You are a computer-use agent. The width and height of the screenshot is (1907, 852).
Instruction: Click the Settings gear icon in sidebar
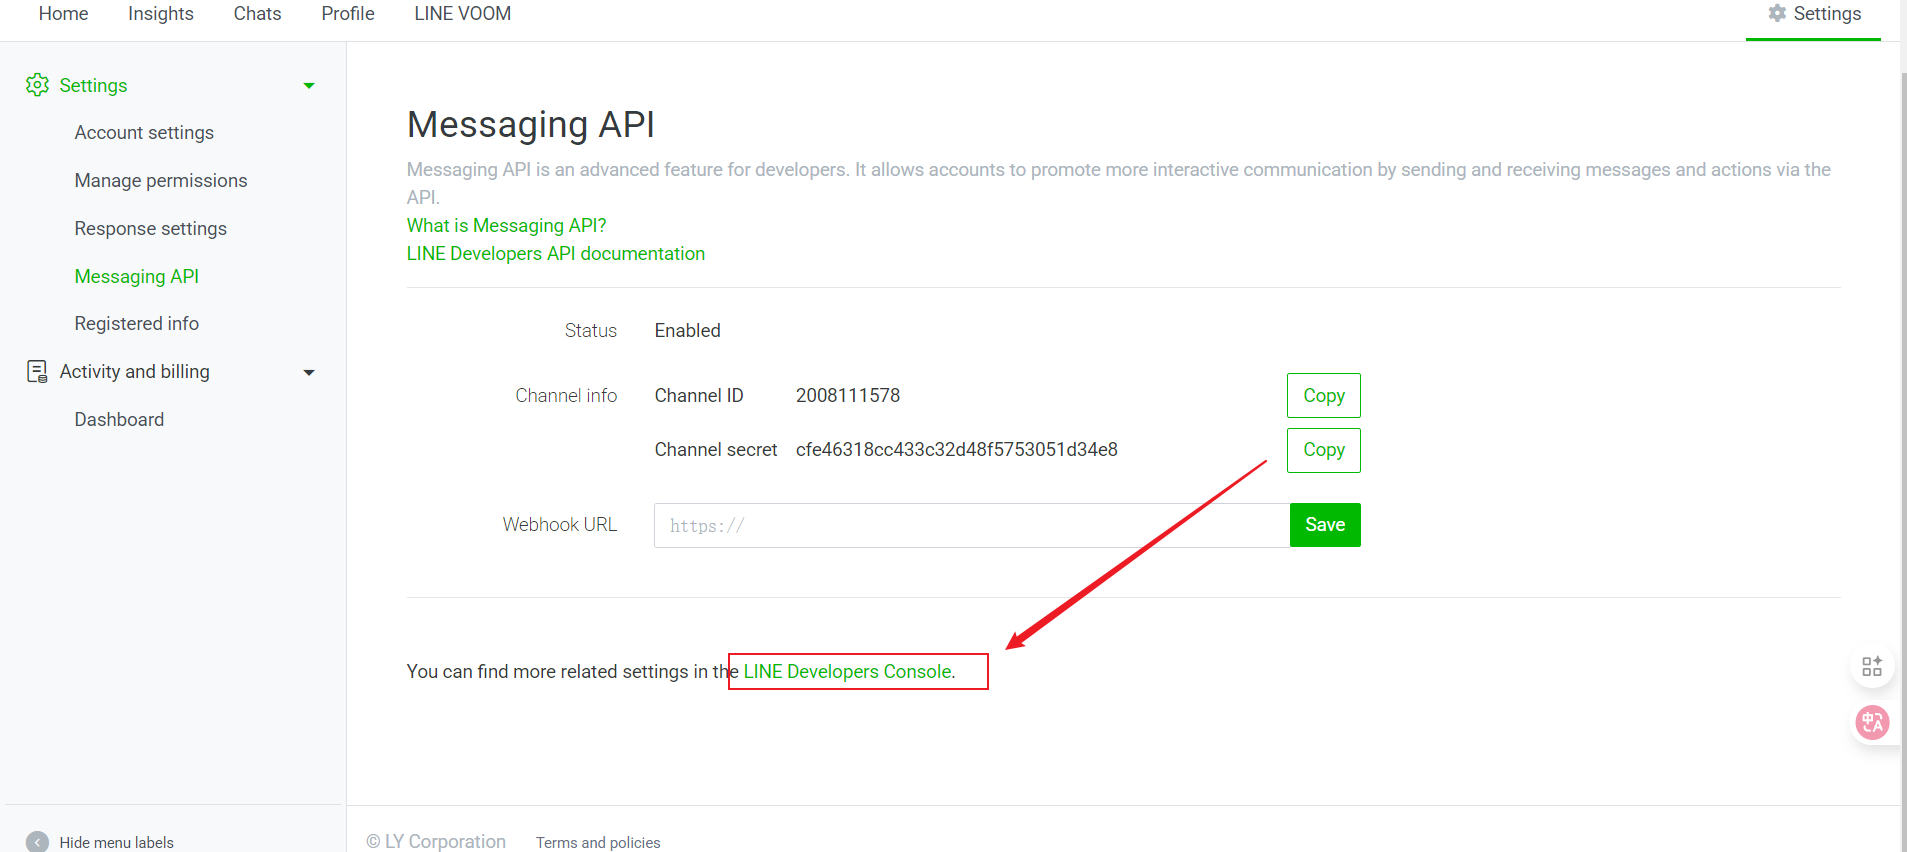coord(37,85)
